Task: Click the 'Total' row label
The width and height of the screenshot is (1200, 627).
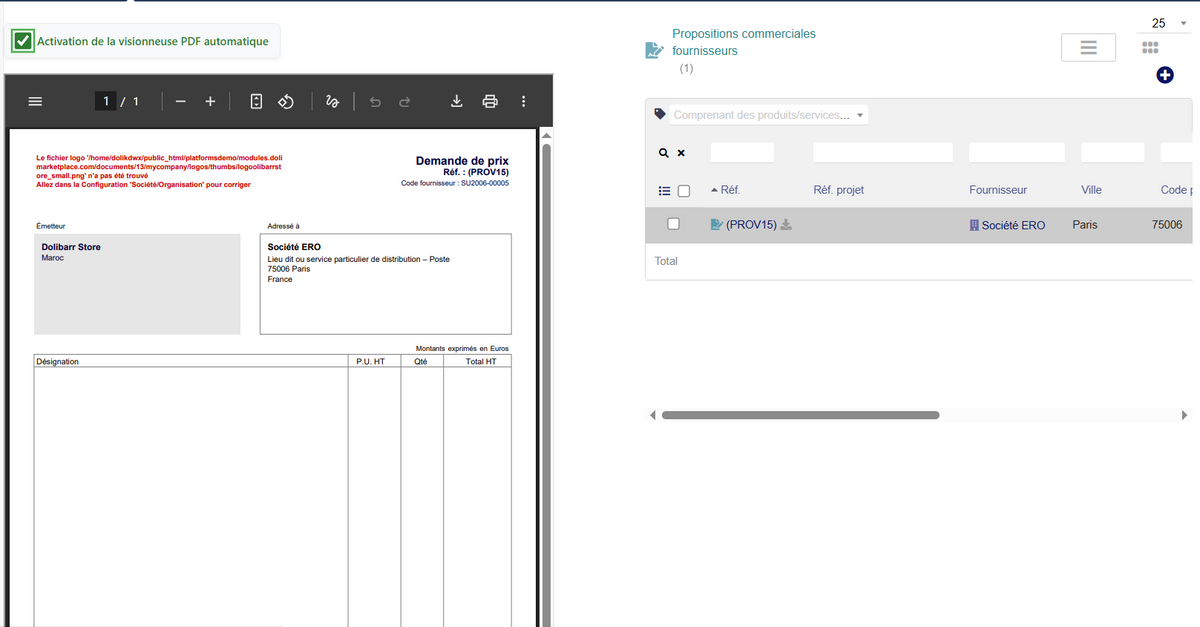Action: [x=666, y=261]
